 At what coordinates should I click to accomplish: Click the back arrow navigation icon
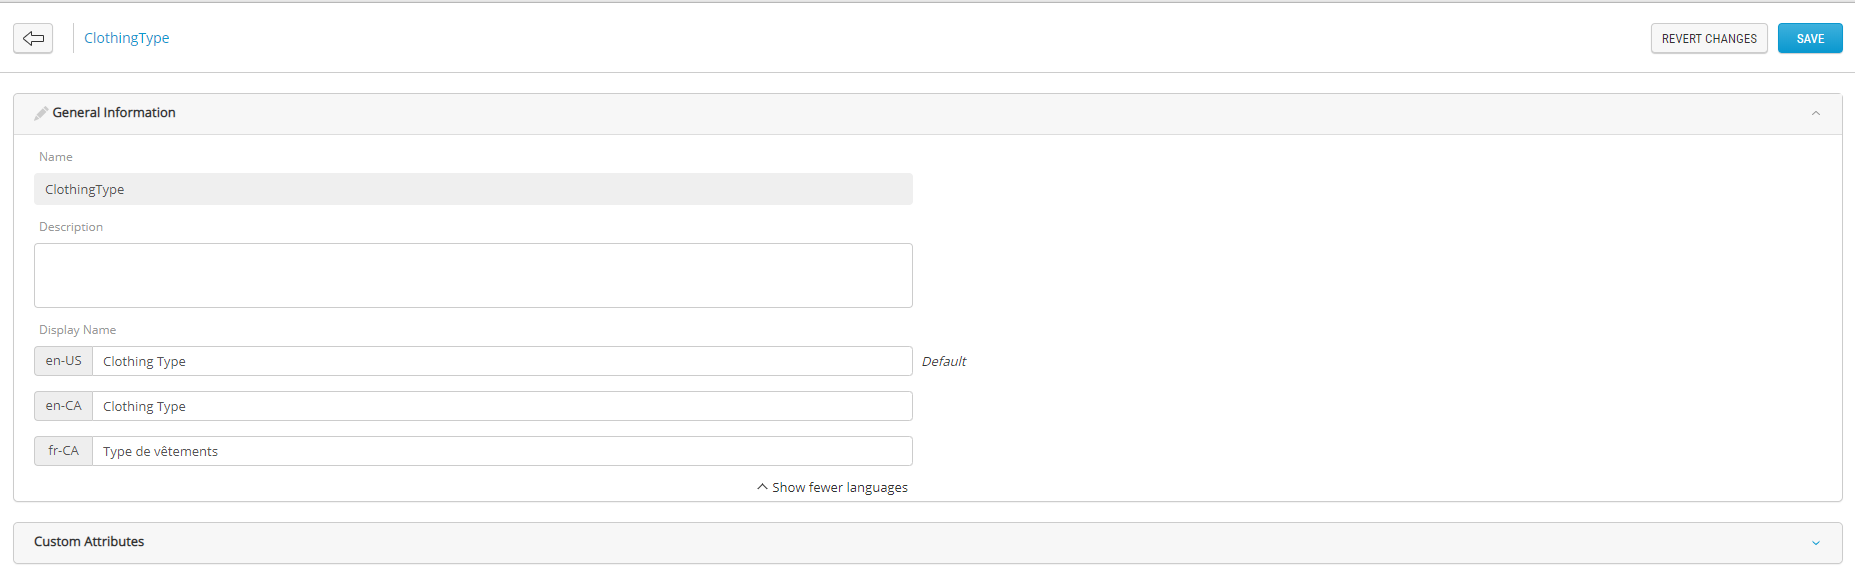tap(33, 38)
